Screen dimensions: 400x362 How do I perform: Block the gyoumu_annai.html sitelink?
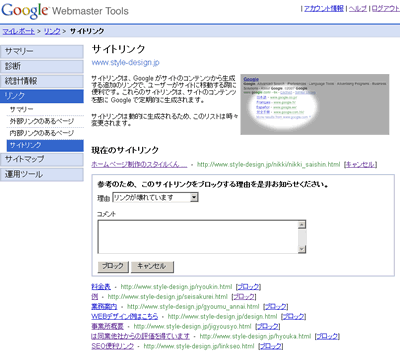point(275,307)
